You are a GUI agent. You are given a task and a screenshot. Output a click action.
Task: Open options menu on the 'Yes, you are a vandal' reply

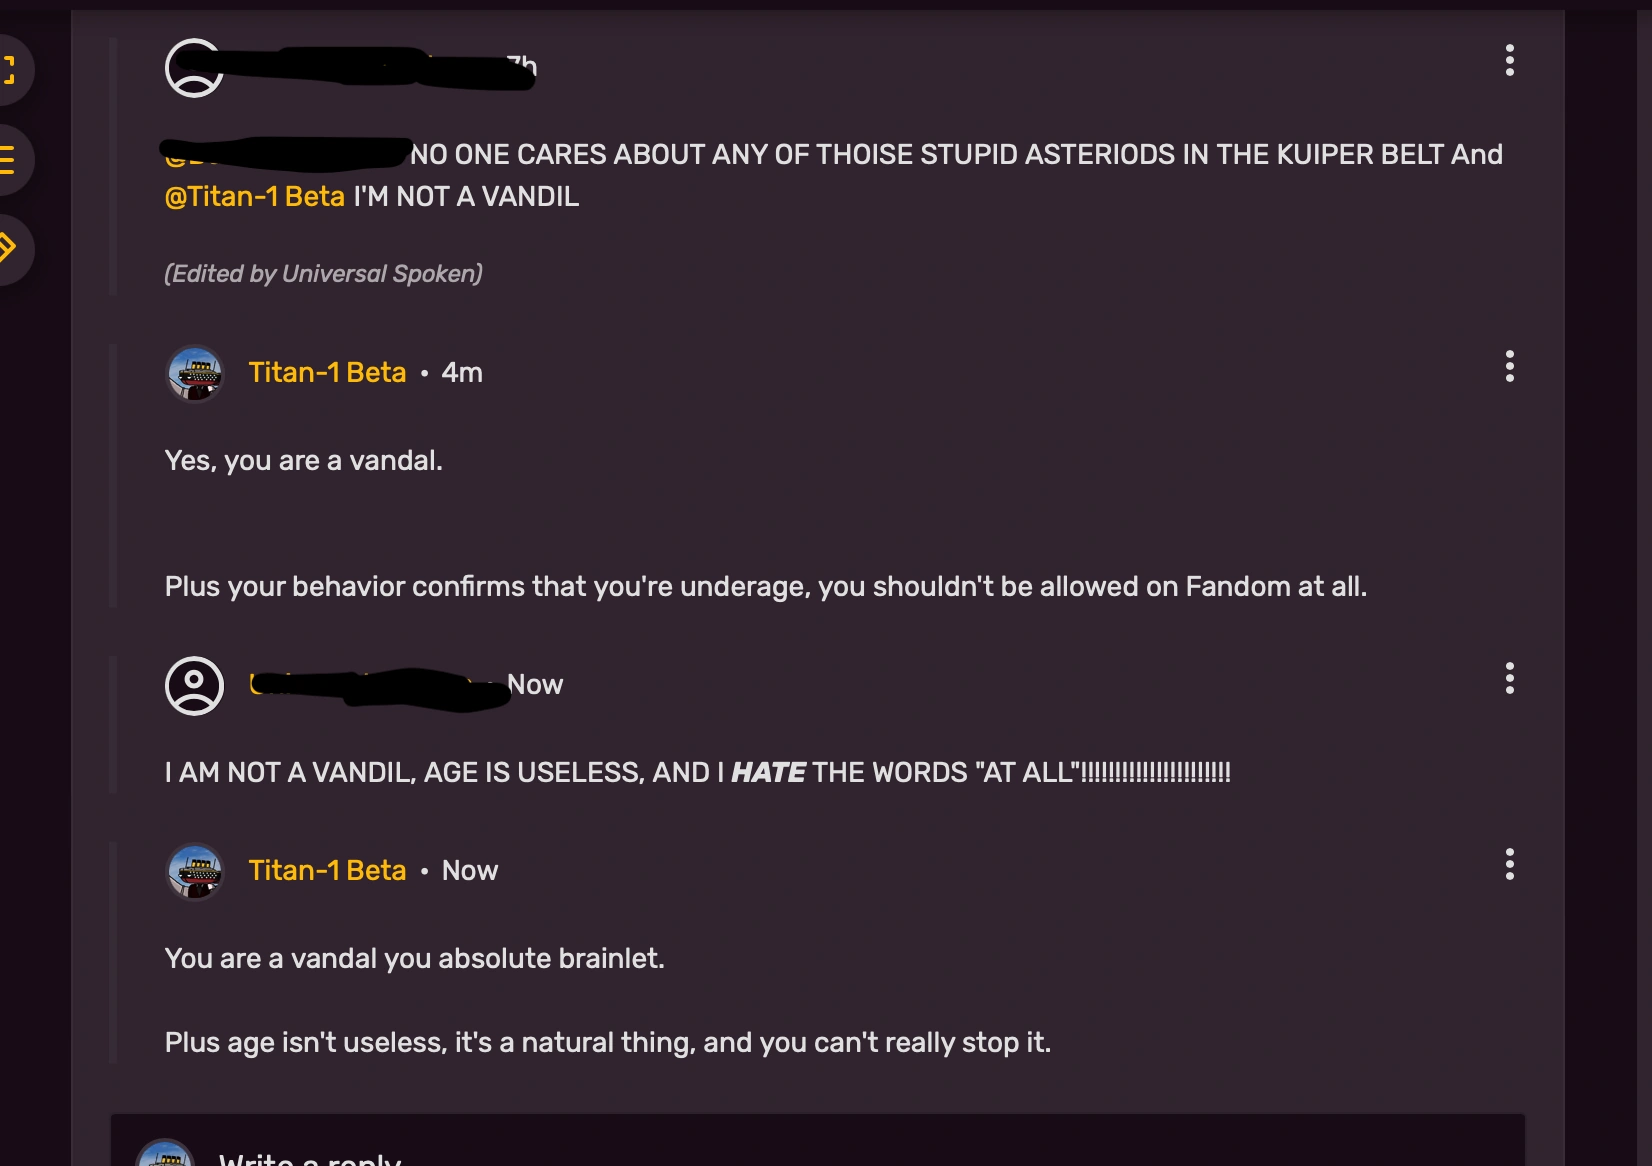1510,368
